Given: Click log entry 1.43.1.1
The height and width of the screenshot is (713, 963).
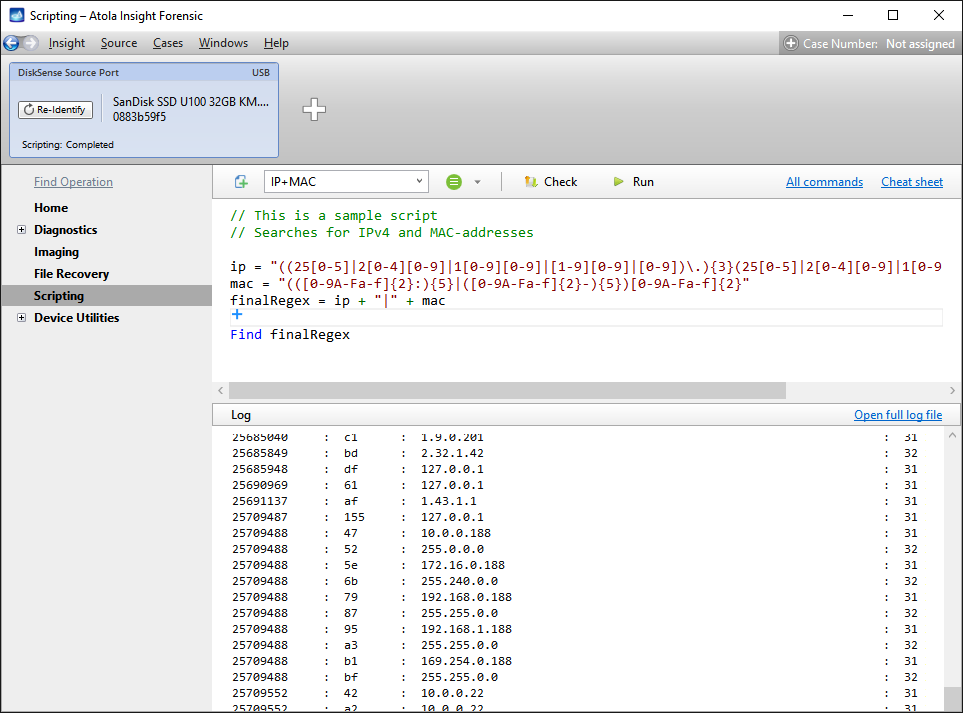Looking at the screenshot, I should [x=448, y=501].
